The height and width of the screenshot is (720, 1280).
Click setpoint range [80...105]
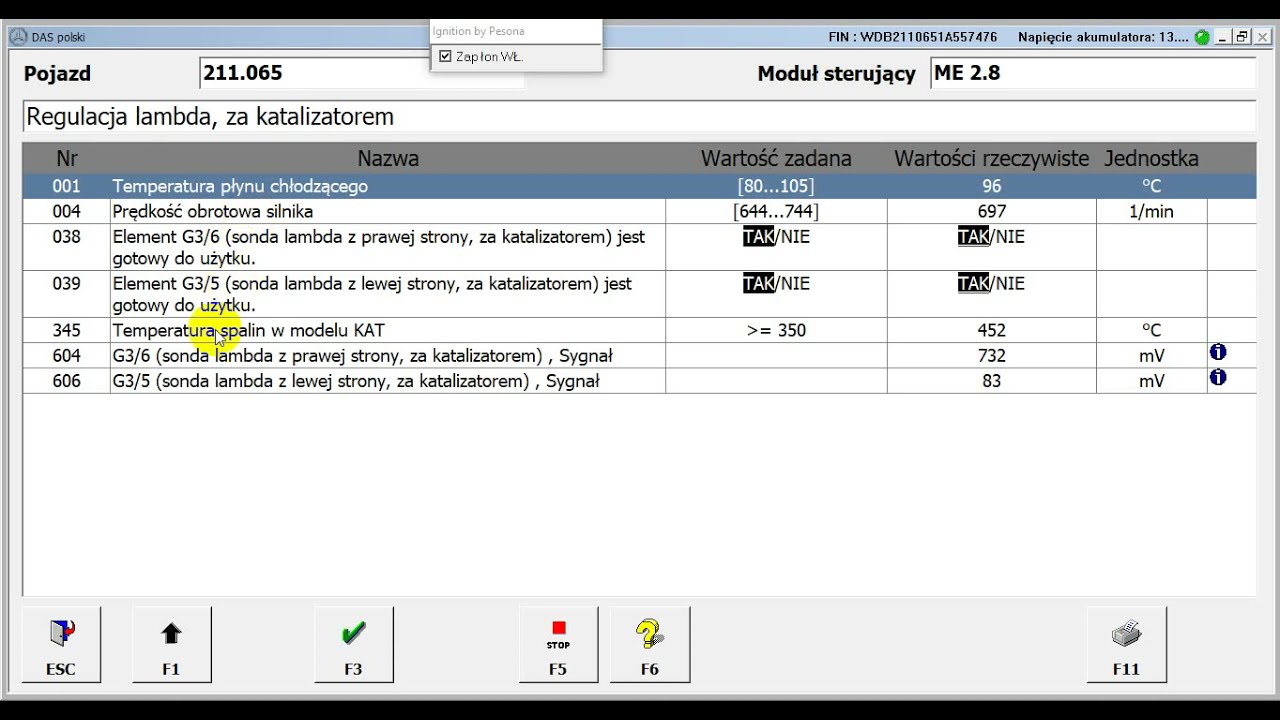point(776,186)
